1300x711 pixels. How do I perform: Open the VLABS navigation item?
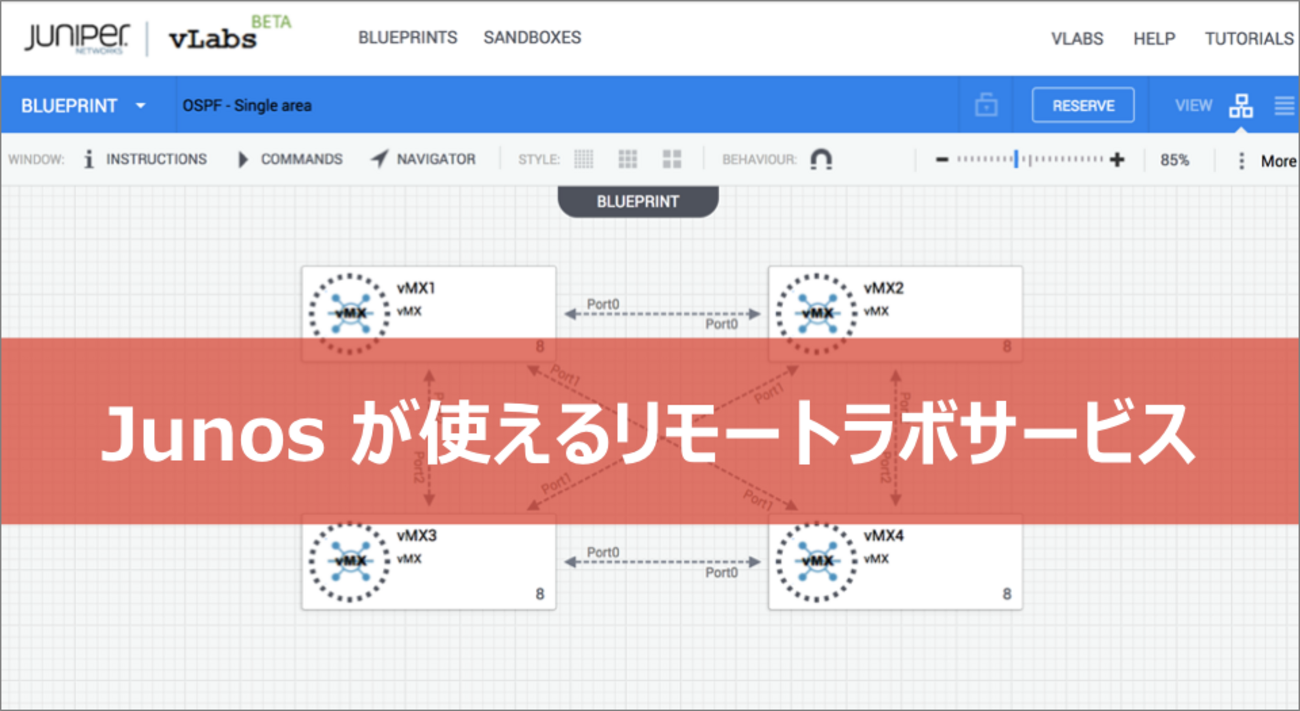tap(1077, 39)
